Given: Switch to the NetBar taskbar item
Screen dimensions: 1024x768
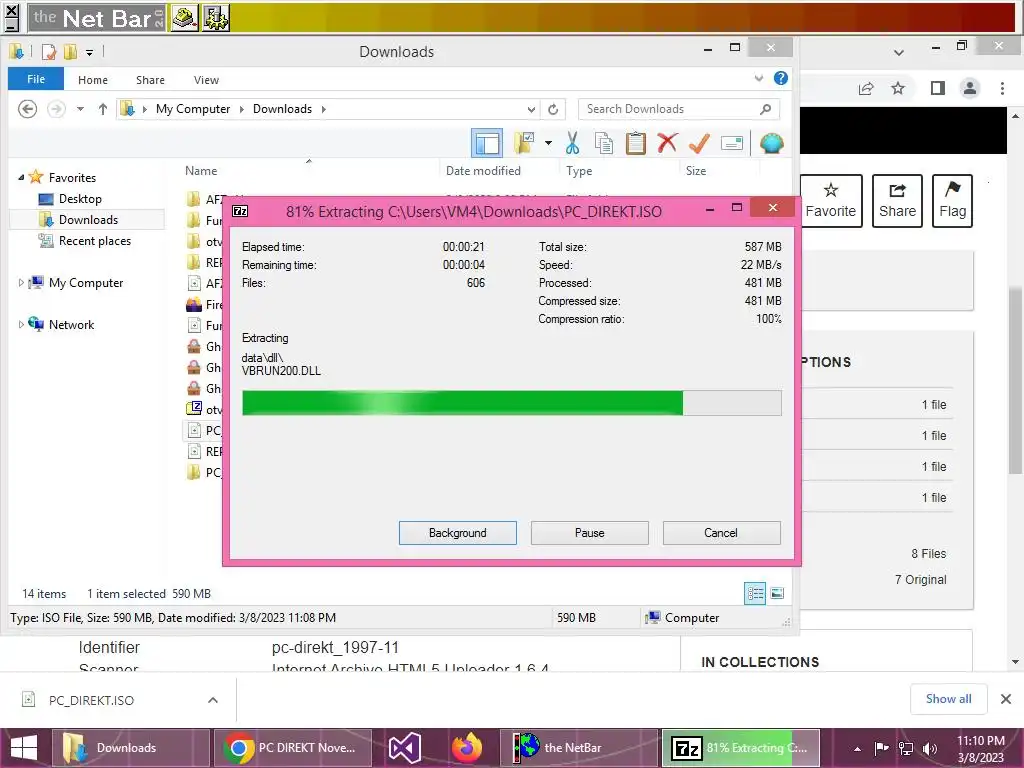Looking at the screenshot, I should tap(580, 748).
